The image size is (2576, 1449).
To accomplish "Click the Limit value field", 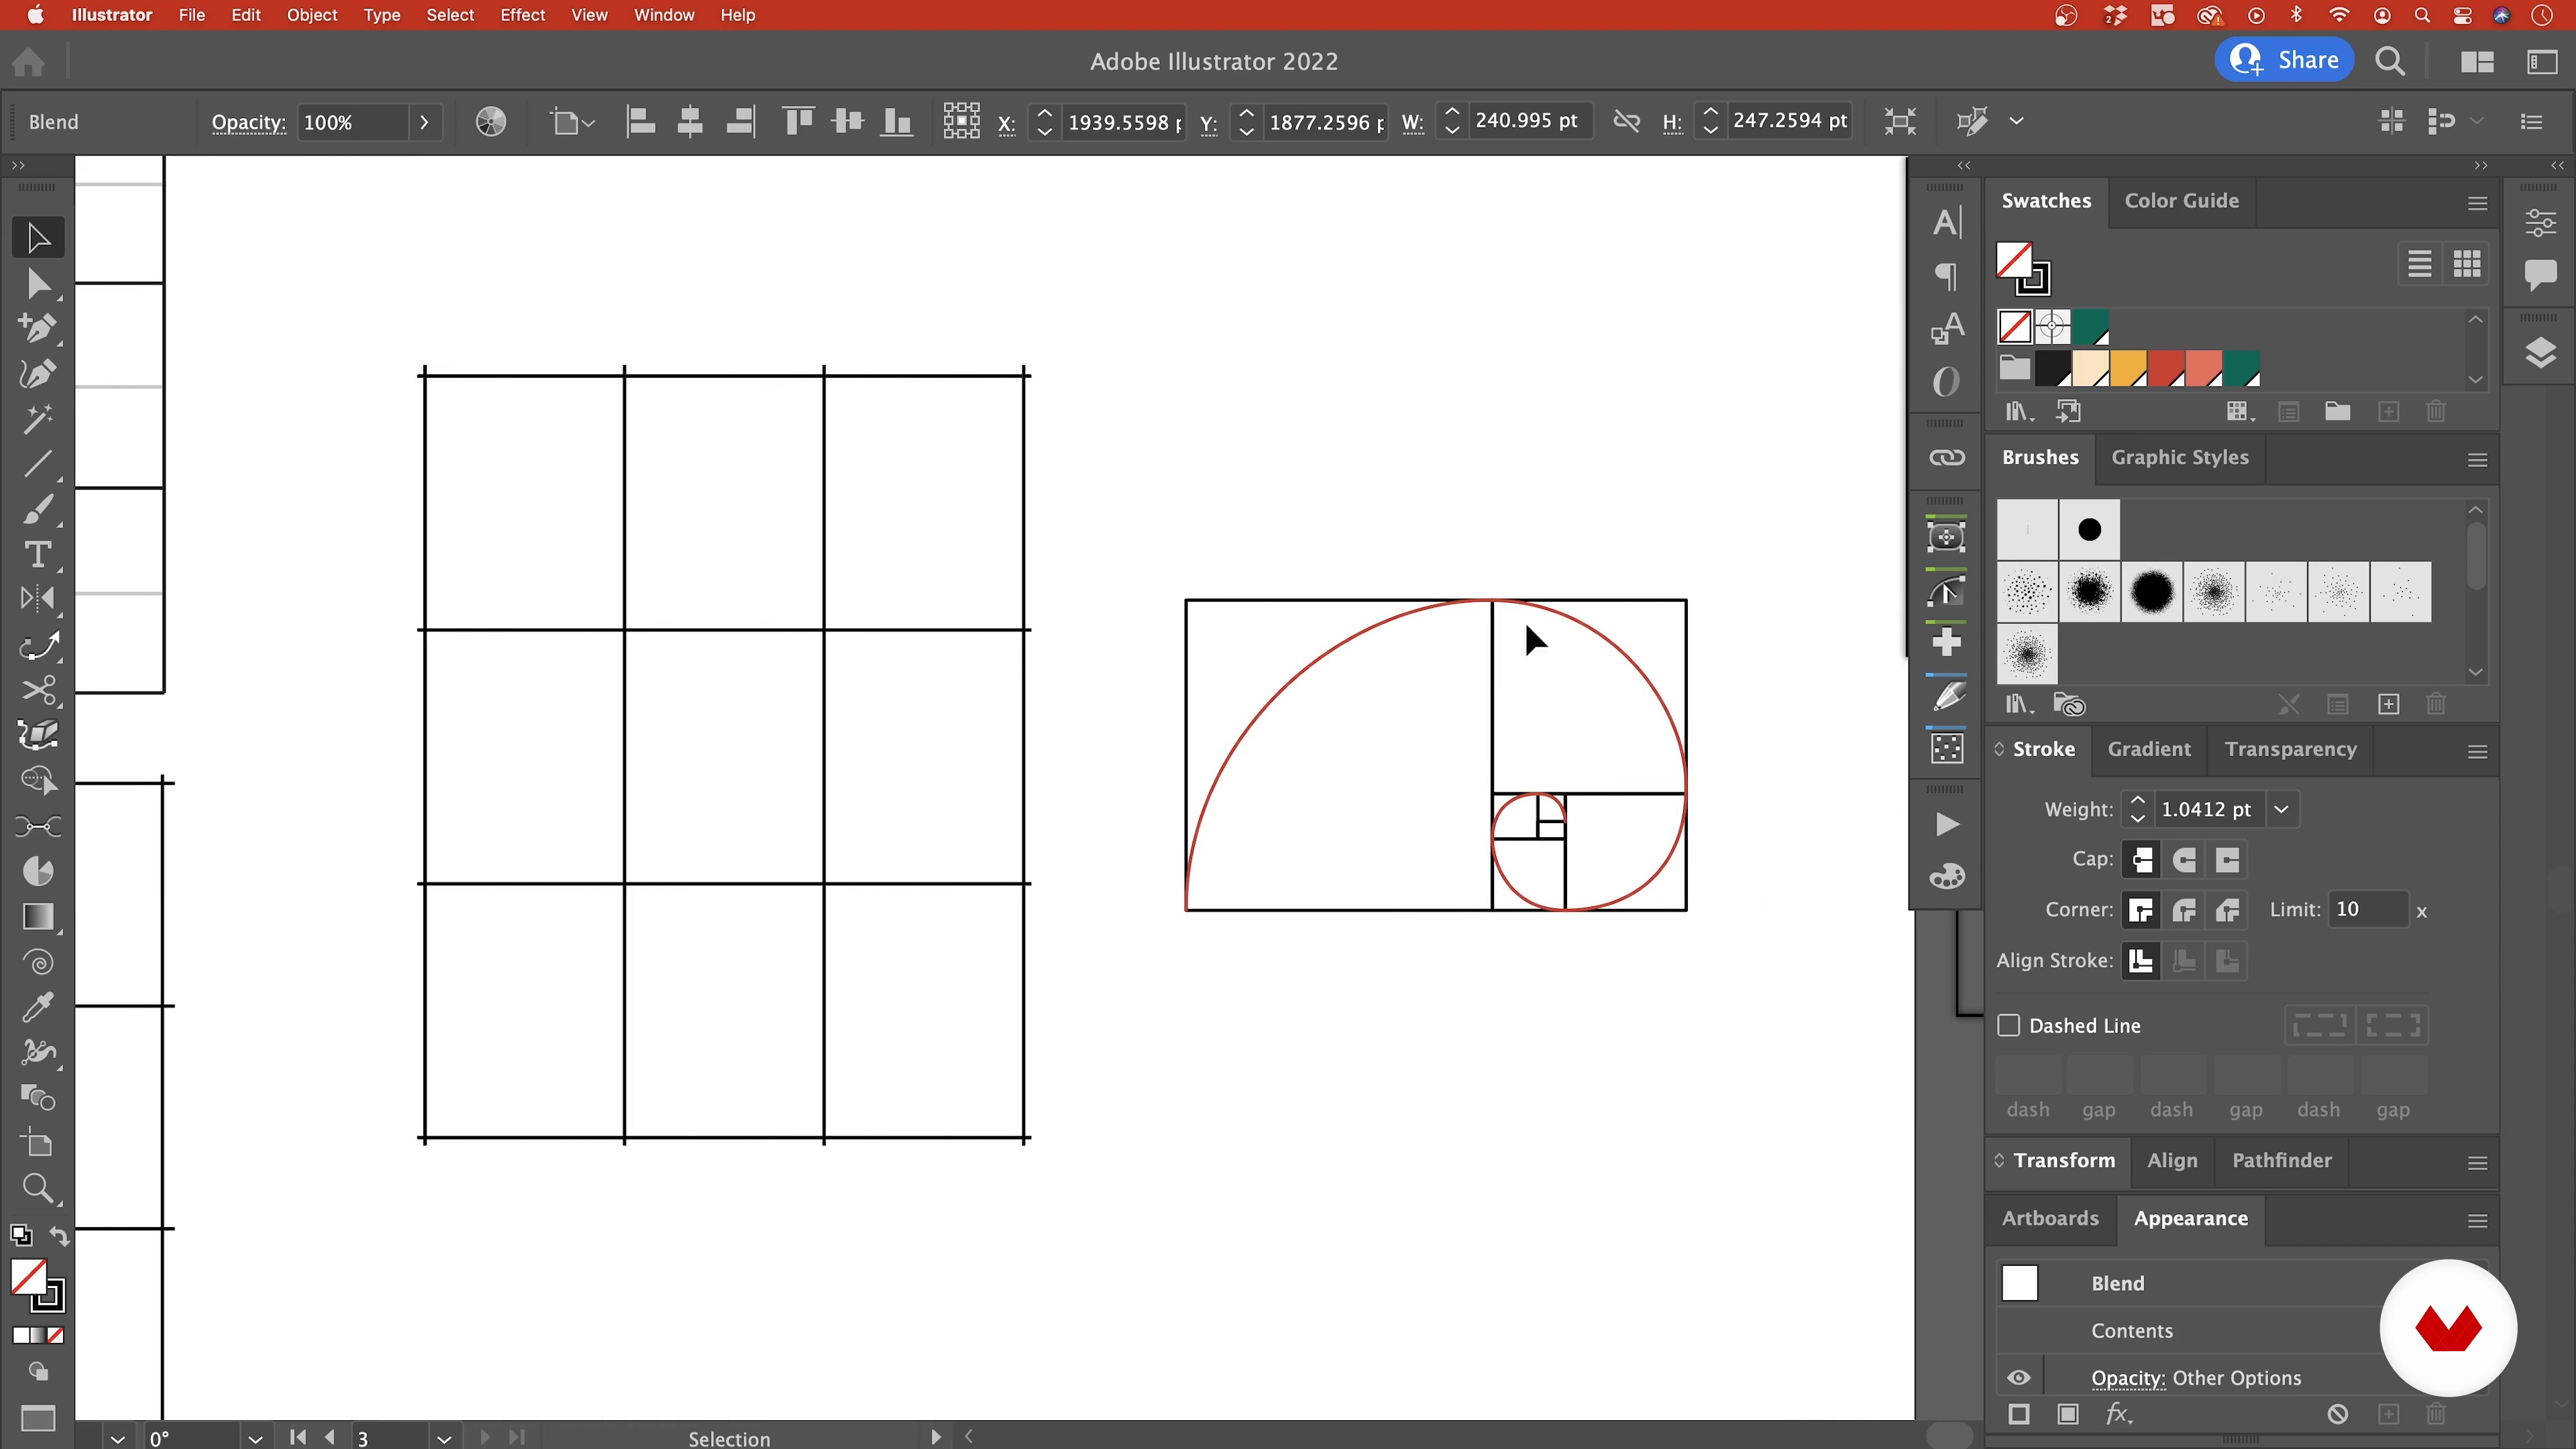I will click(x=2367, y=909).
